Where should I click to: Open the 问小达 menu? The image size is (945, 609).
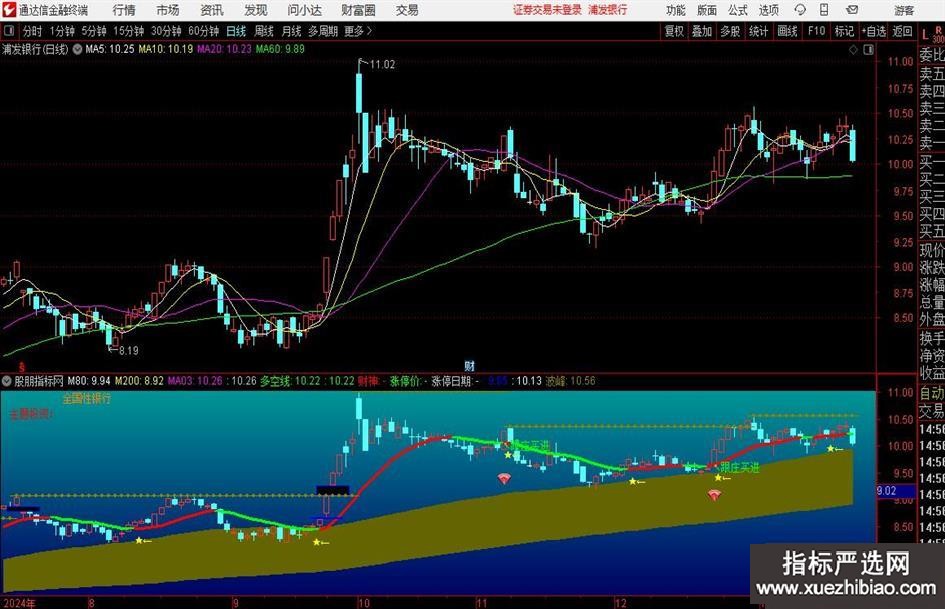click(x=304, y=10)
